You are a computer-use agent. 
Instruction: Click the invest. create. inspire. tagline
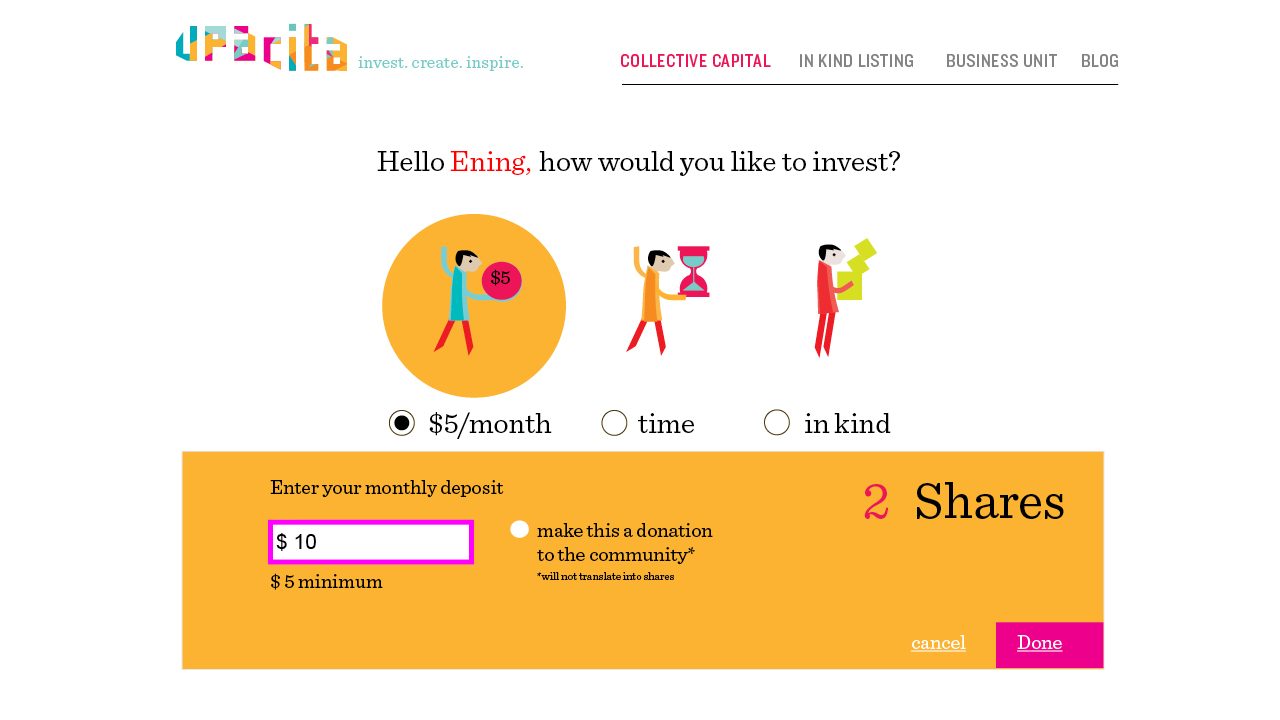pyautogui.click(x=441, y=63)
